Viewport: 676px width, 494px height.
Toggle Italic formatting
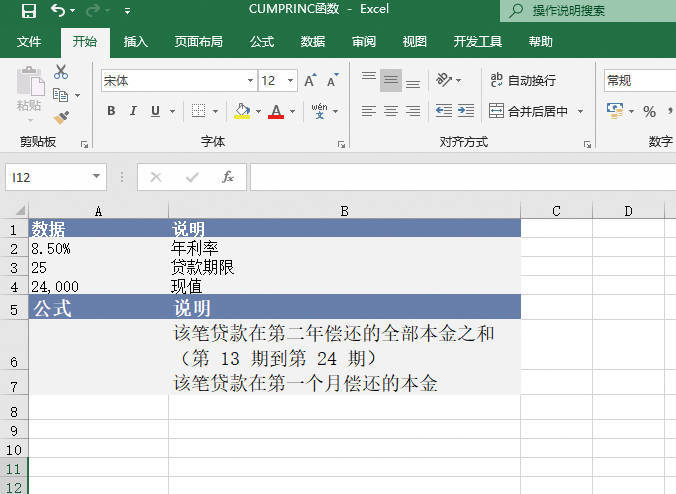coord(134,111)
